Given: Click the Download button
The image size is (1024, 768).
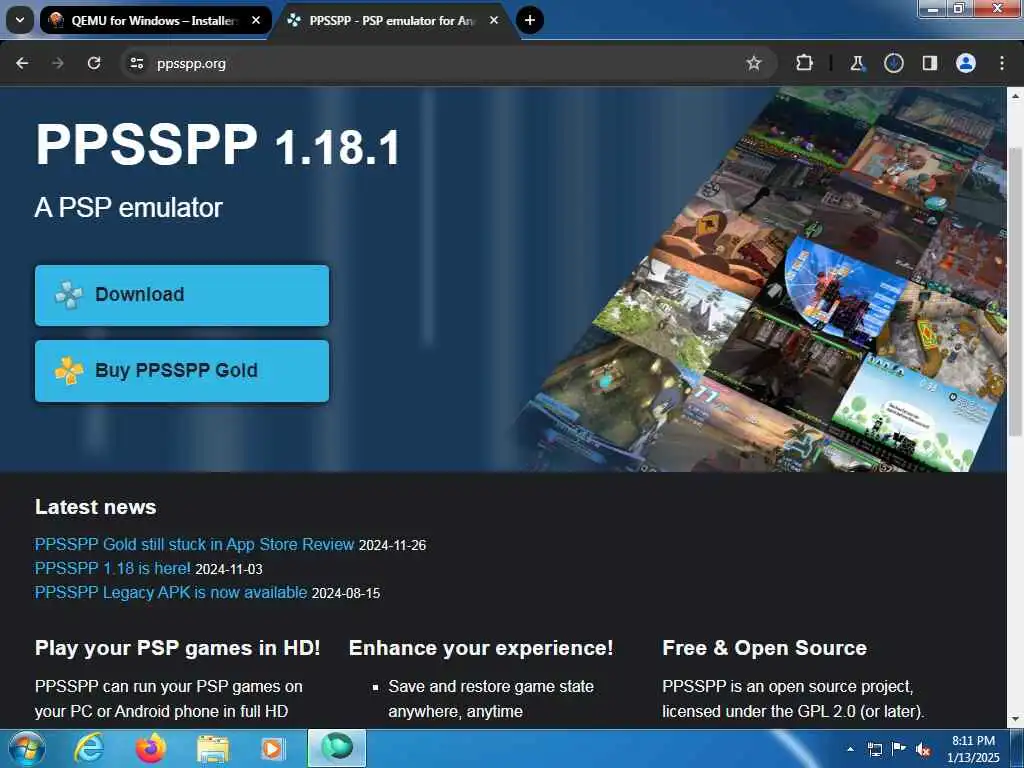Looking at the screenshot, I should [182, 295].
